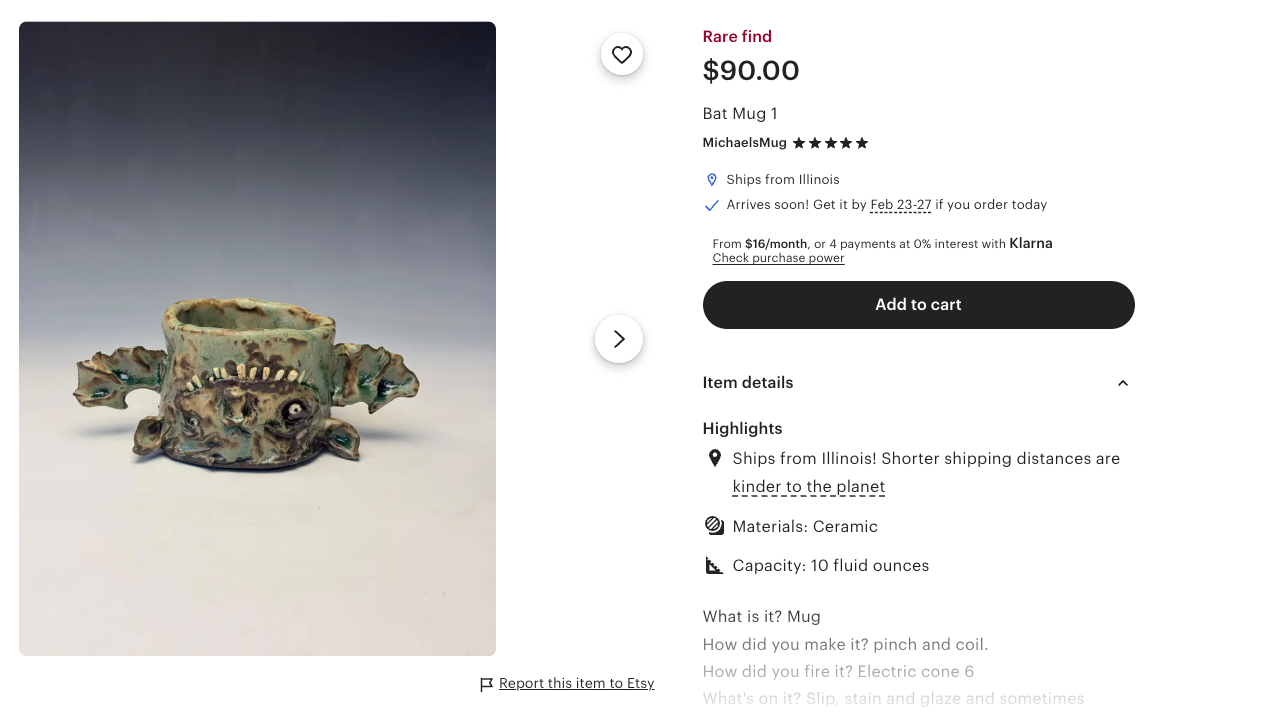This screenshot has height=713, width=1262.
Task: Click the capacity ruler icon
Action: pyautogui.click(x=714, y=566)
